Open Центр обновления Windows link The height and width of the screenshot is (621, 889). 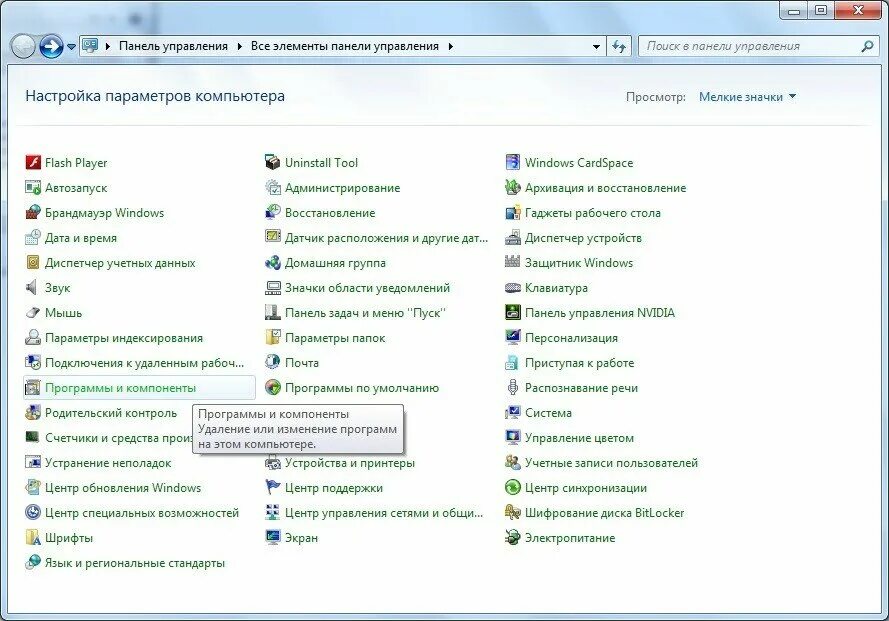(x=122, y=488)
